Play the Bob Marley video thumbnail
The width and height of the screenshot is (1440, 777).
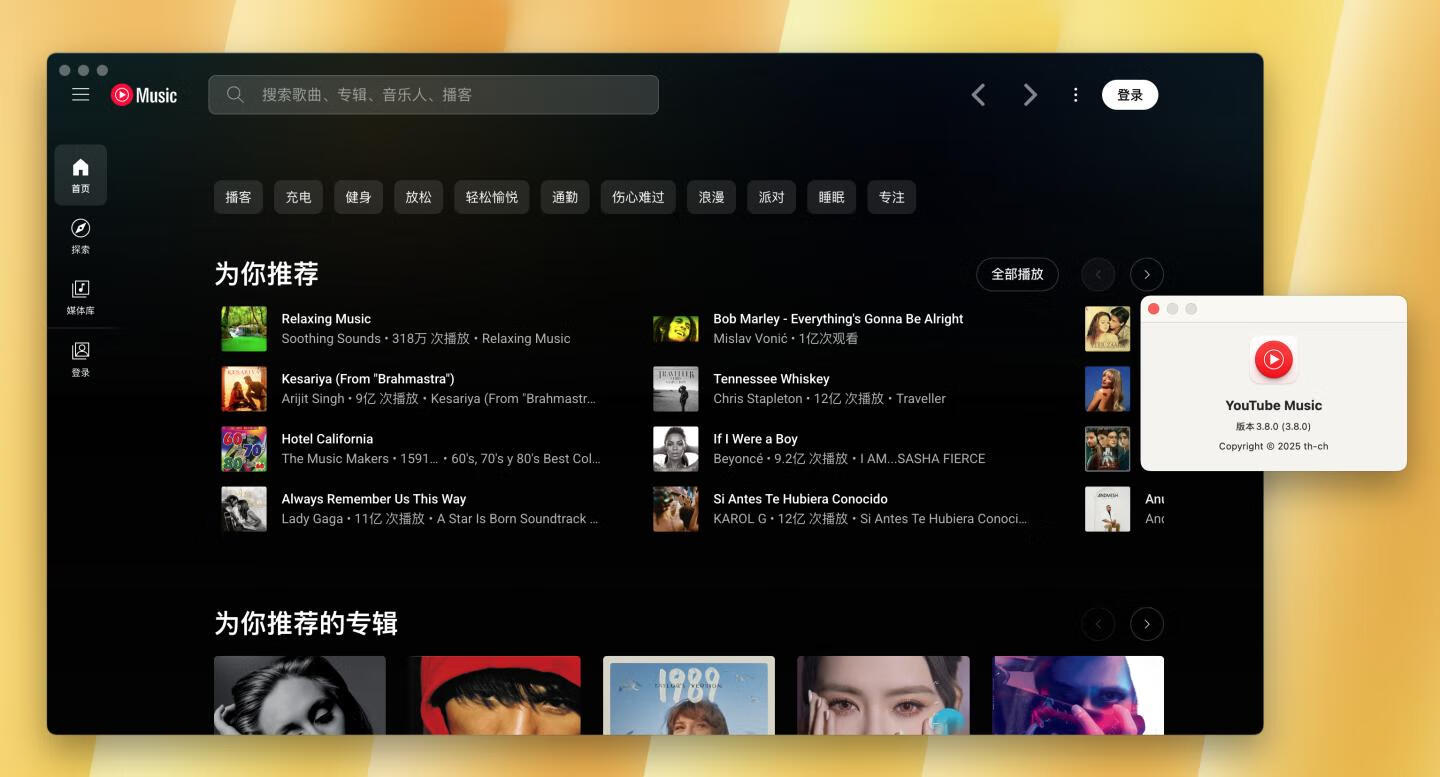point(676,329)
